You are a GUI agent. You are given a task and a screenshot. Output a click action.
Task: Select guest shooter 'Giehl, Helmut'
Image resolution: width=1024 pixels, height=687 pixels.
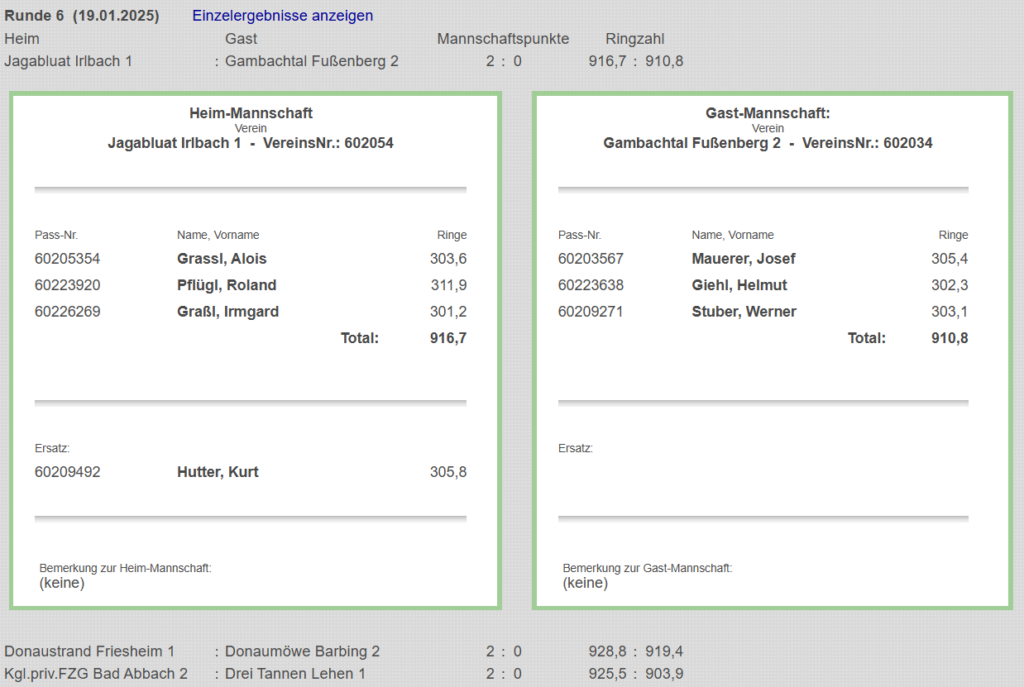738,285
